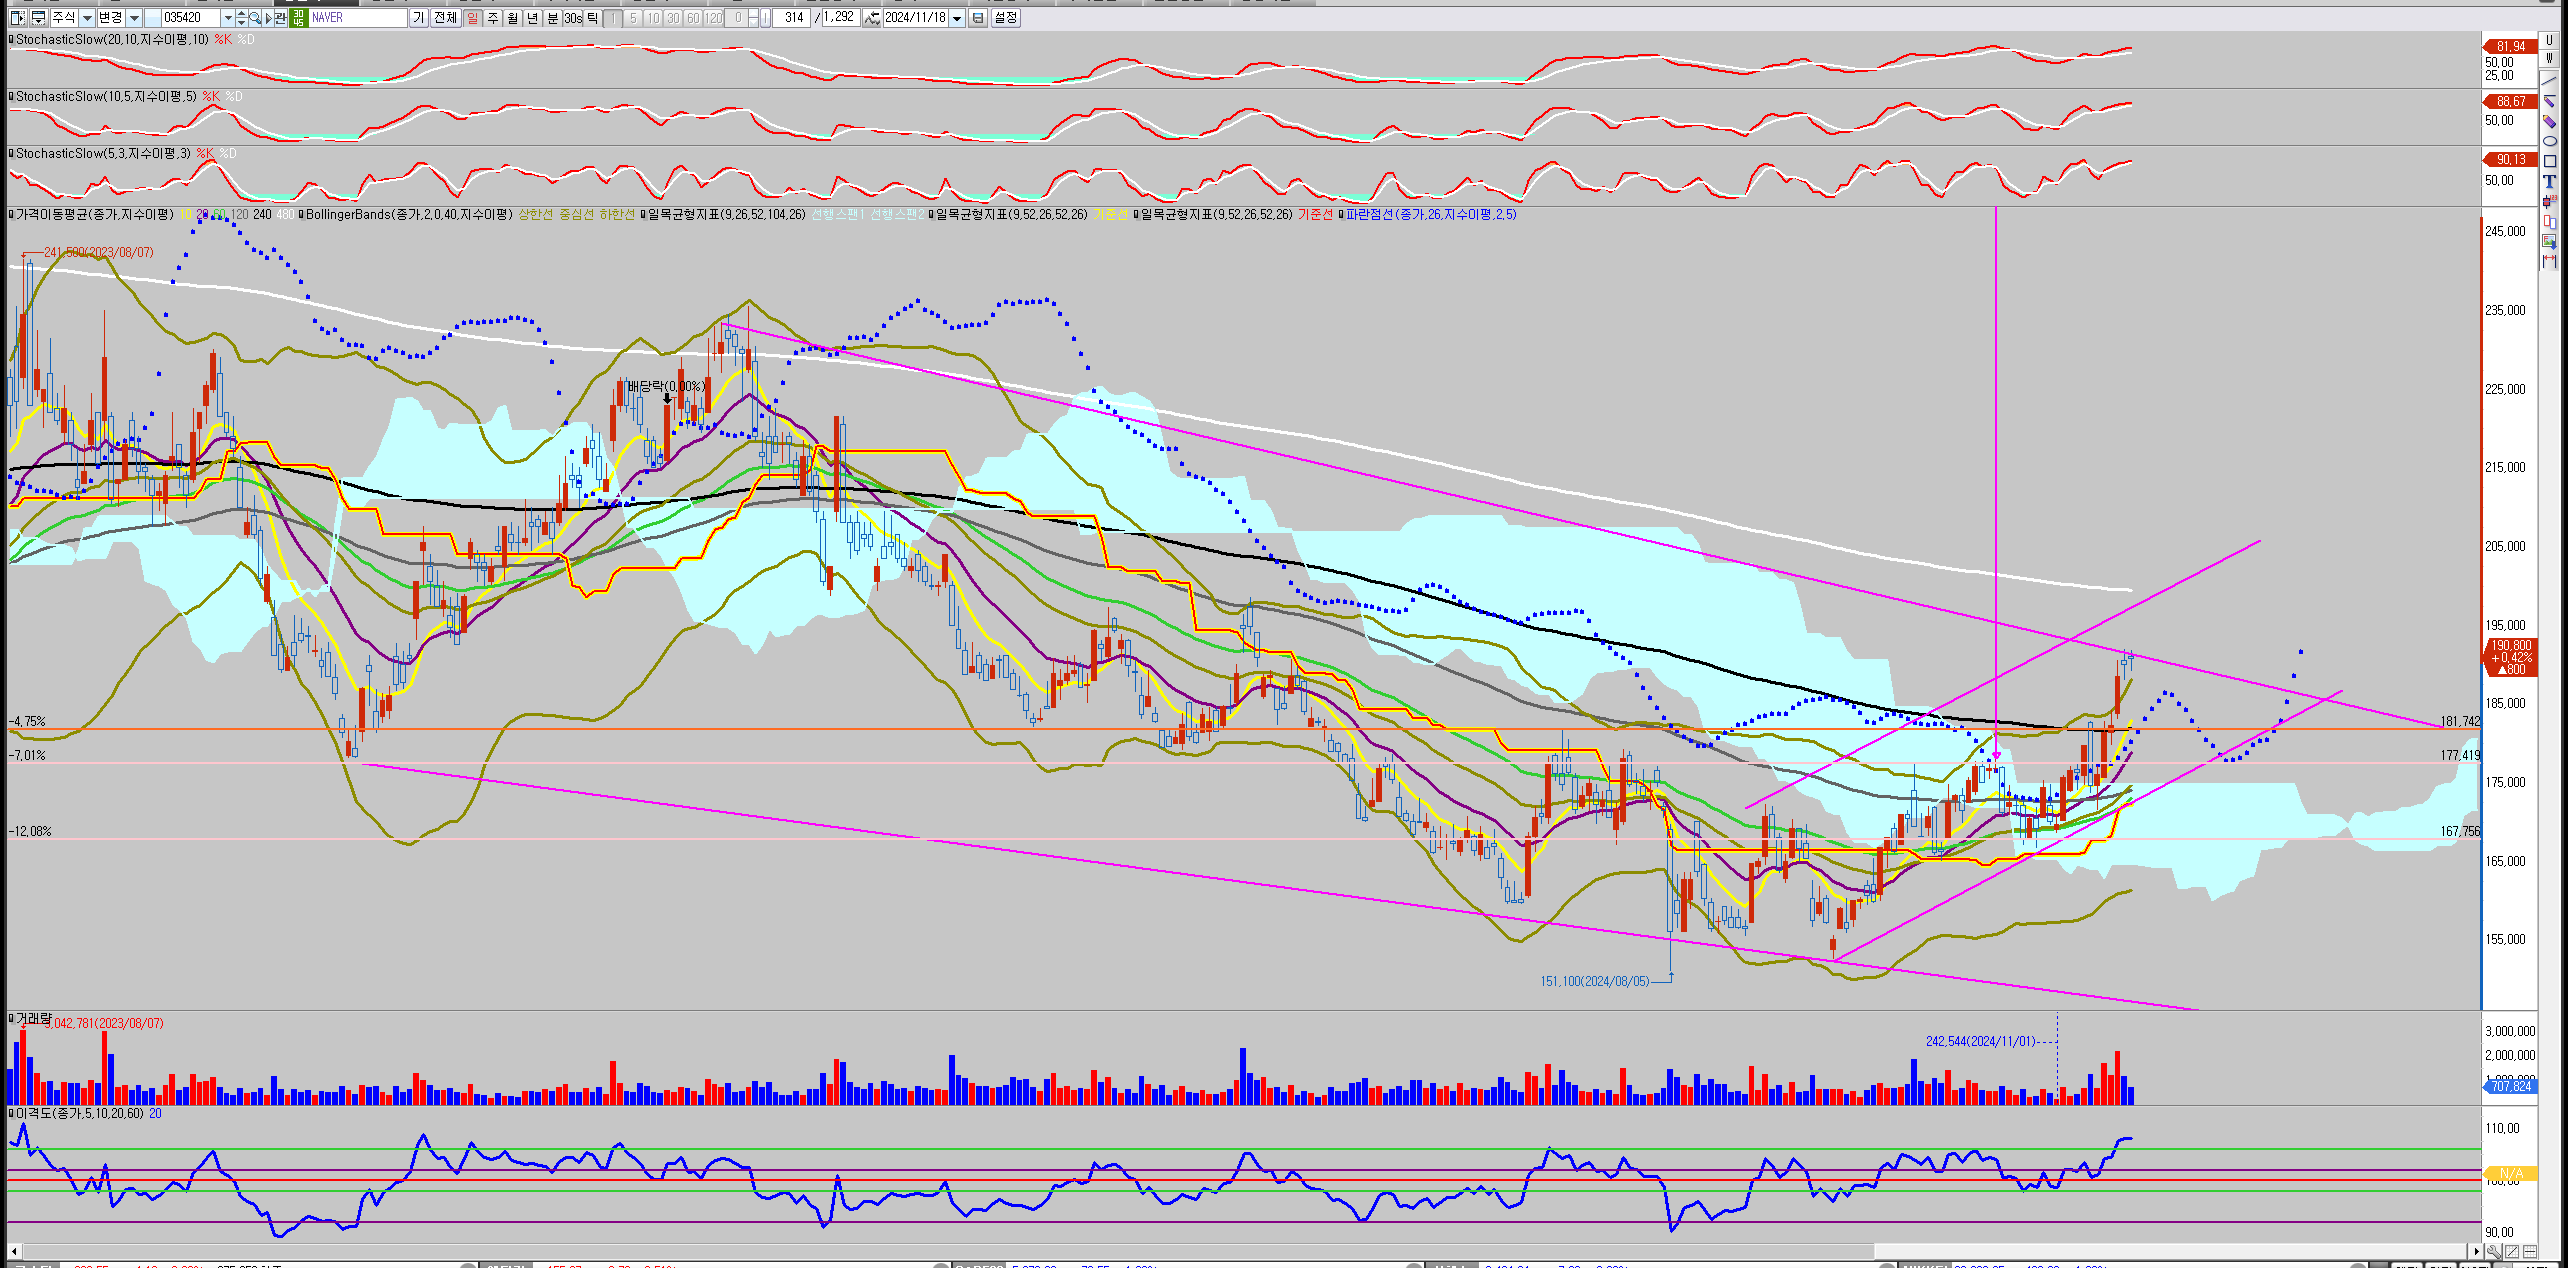Image resolution: width=2568 pixels, height=1268 pixels.
Task: Select the trend line drawing tool
Action: click(x=2550, y=81)
